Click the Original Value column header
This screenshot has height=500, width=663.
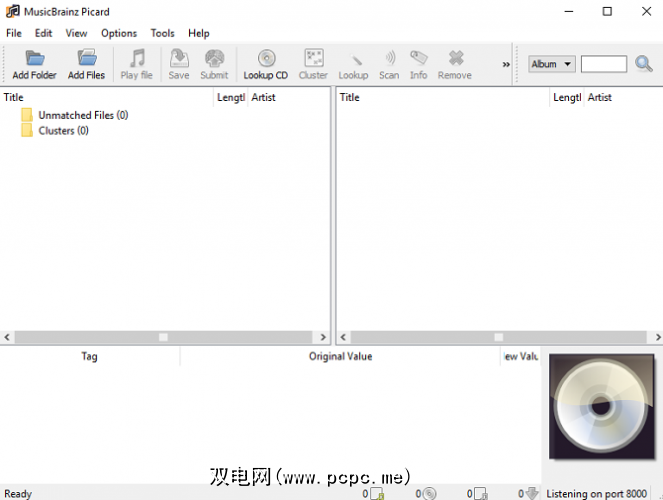point(340,356)
